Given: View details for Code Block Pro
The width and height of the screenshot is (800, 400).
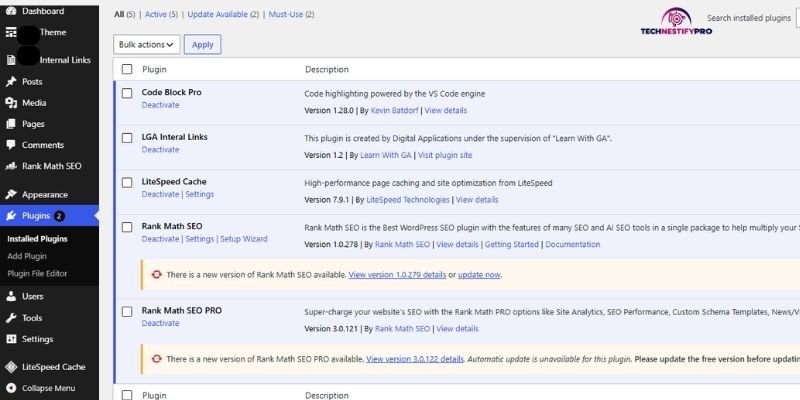Looking at the screenshot, I should coord(445,110).
